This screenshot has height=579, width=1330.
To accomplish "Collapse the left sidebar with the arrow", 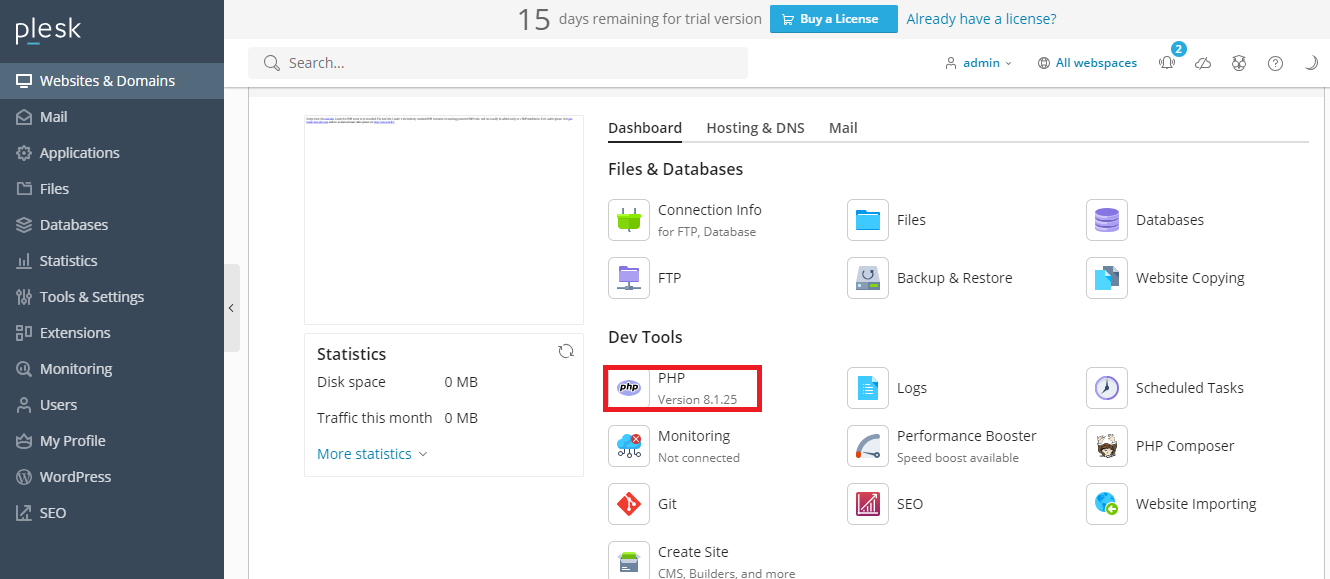I will click(x=231, y=308).
